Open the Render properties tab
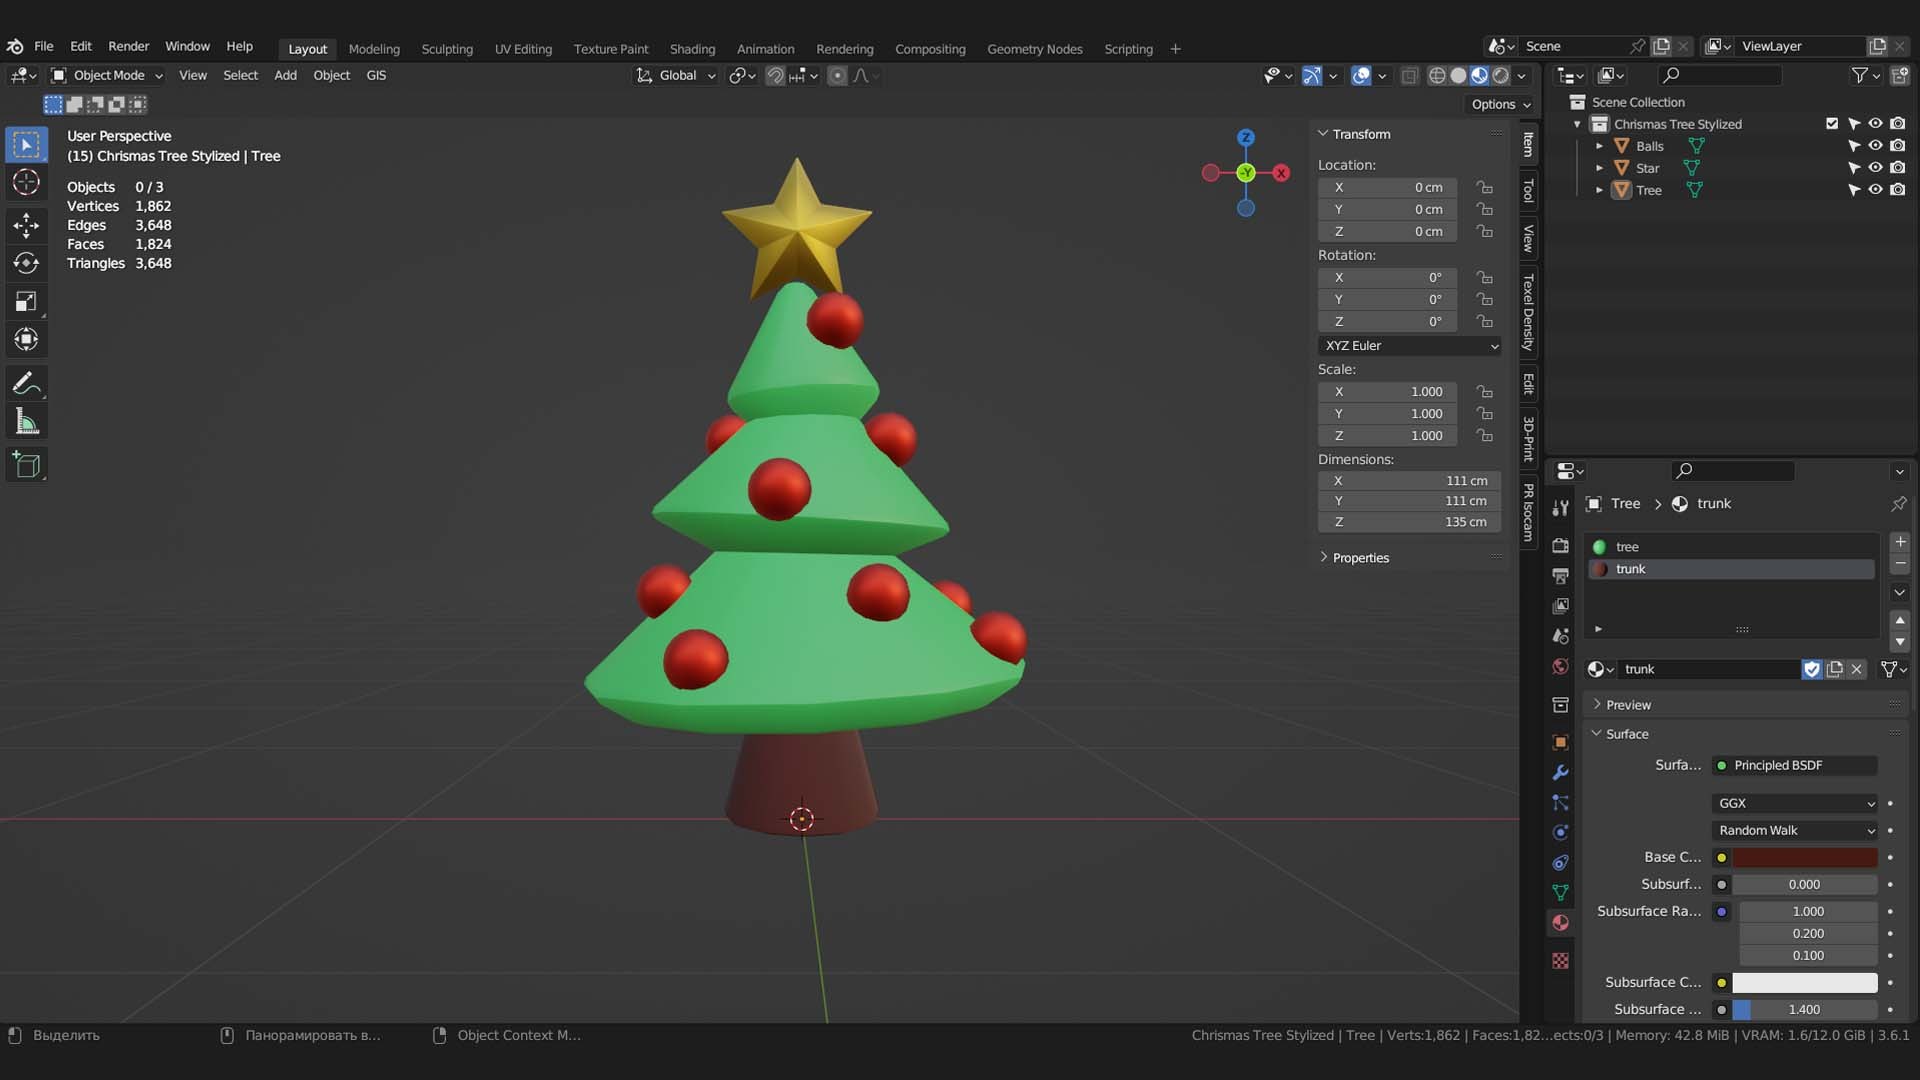 pos(1560,545)
